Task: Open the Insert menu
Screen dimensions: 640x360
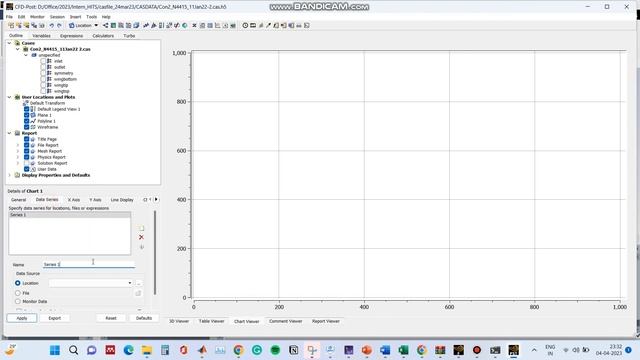Action: point(76,17)
